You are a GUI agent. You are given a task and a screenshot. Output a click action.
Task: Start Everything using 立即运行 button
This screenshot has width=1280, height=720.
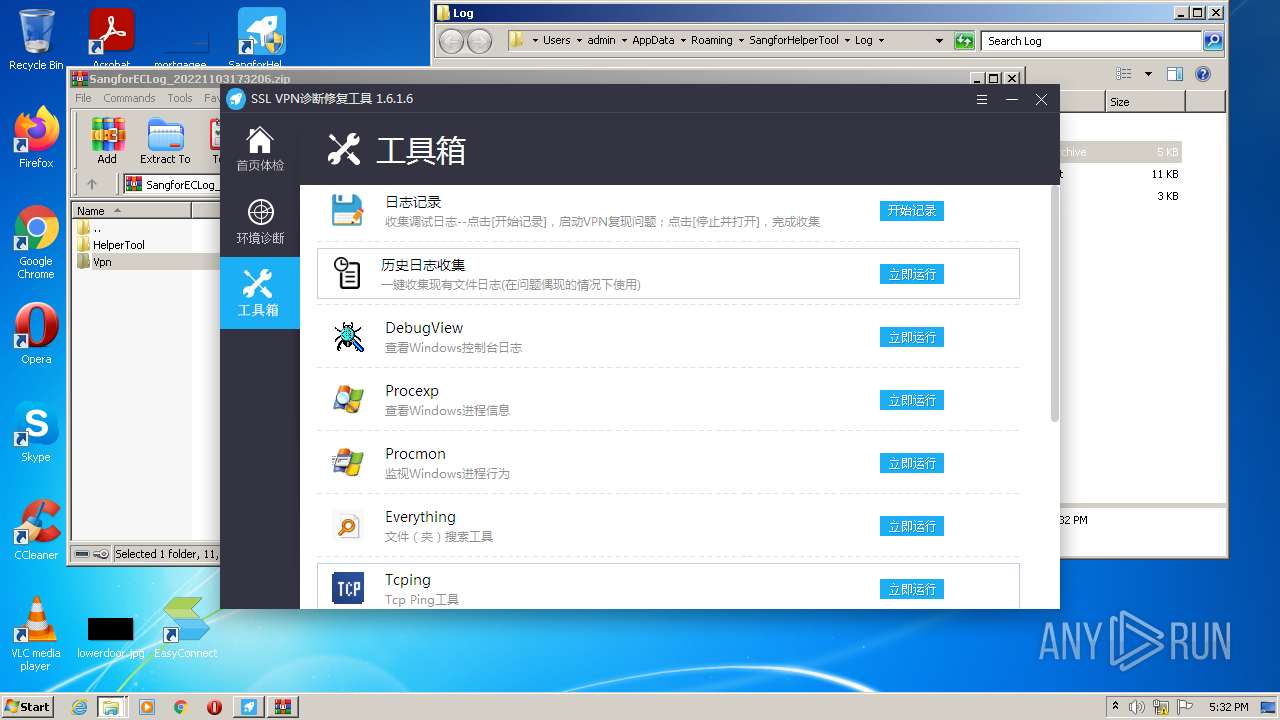(x=912, y=526)
